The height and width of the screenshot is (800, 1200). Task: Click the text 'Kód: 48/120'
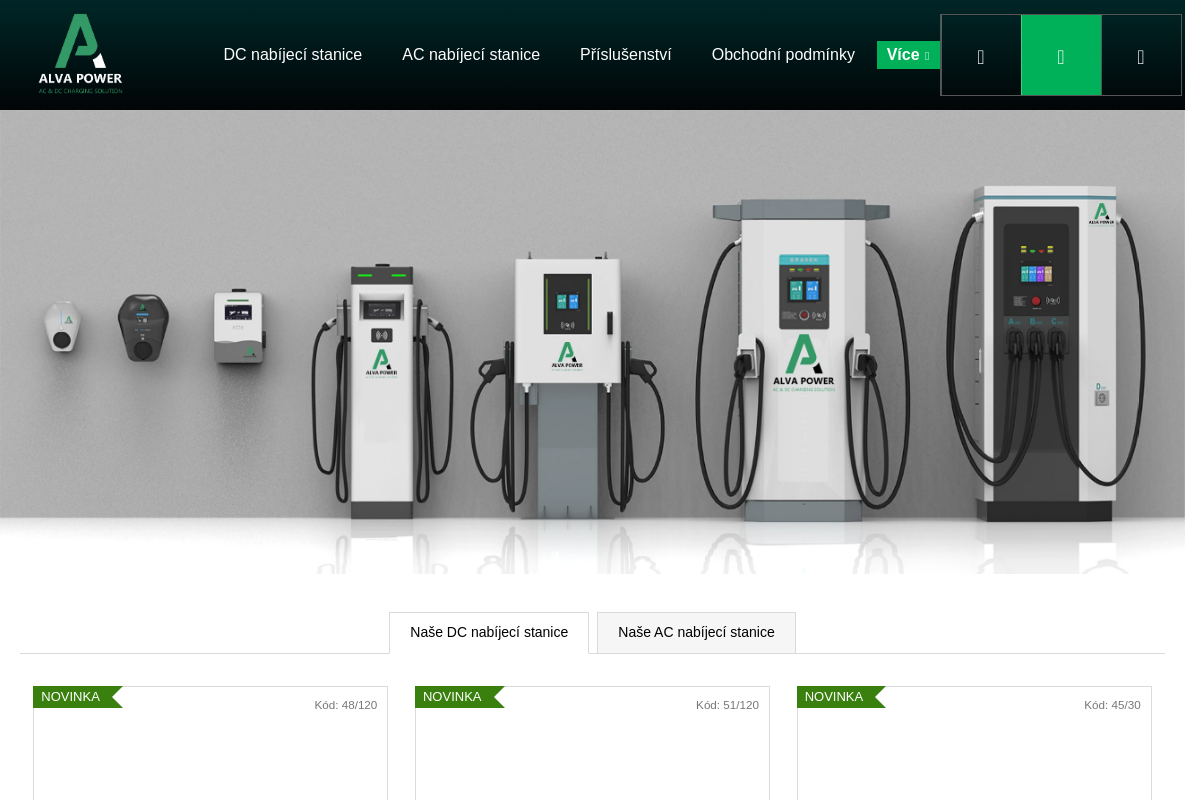(346, 705)
